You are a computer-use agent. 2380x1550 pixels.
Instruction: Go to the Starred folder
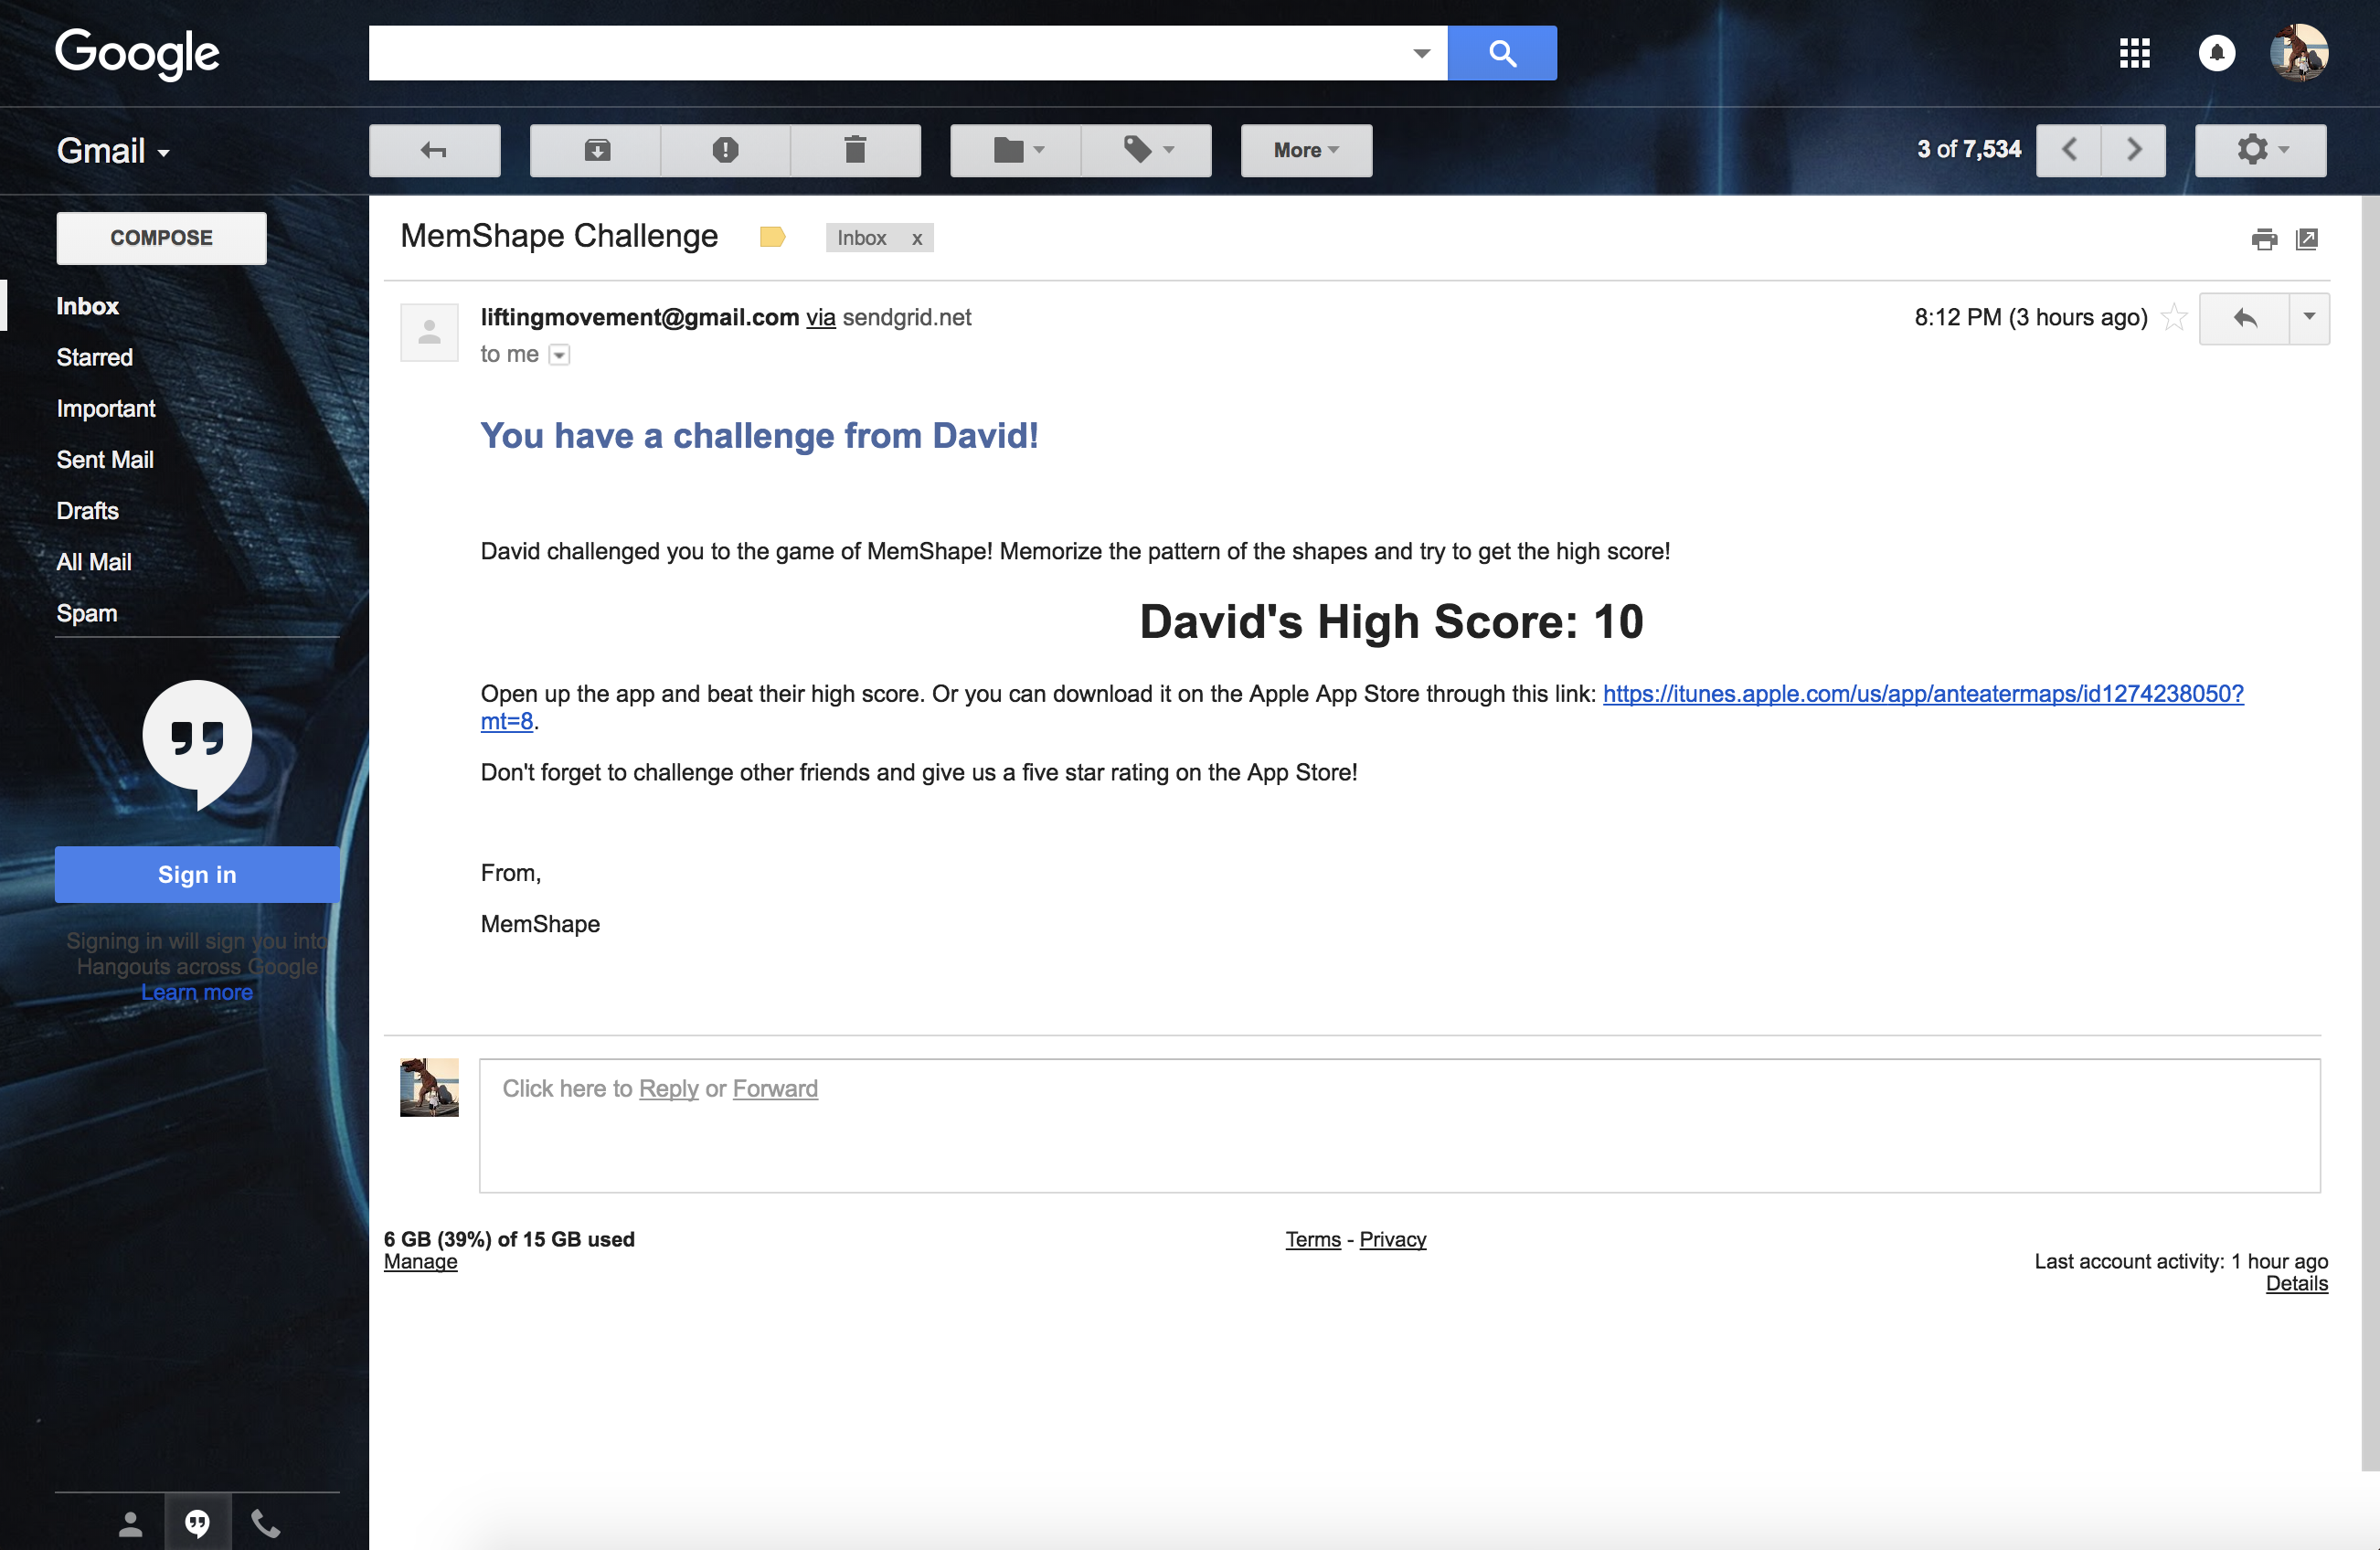coord(94,357)
